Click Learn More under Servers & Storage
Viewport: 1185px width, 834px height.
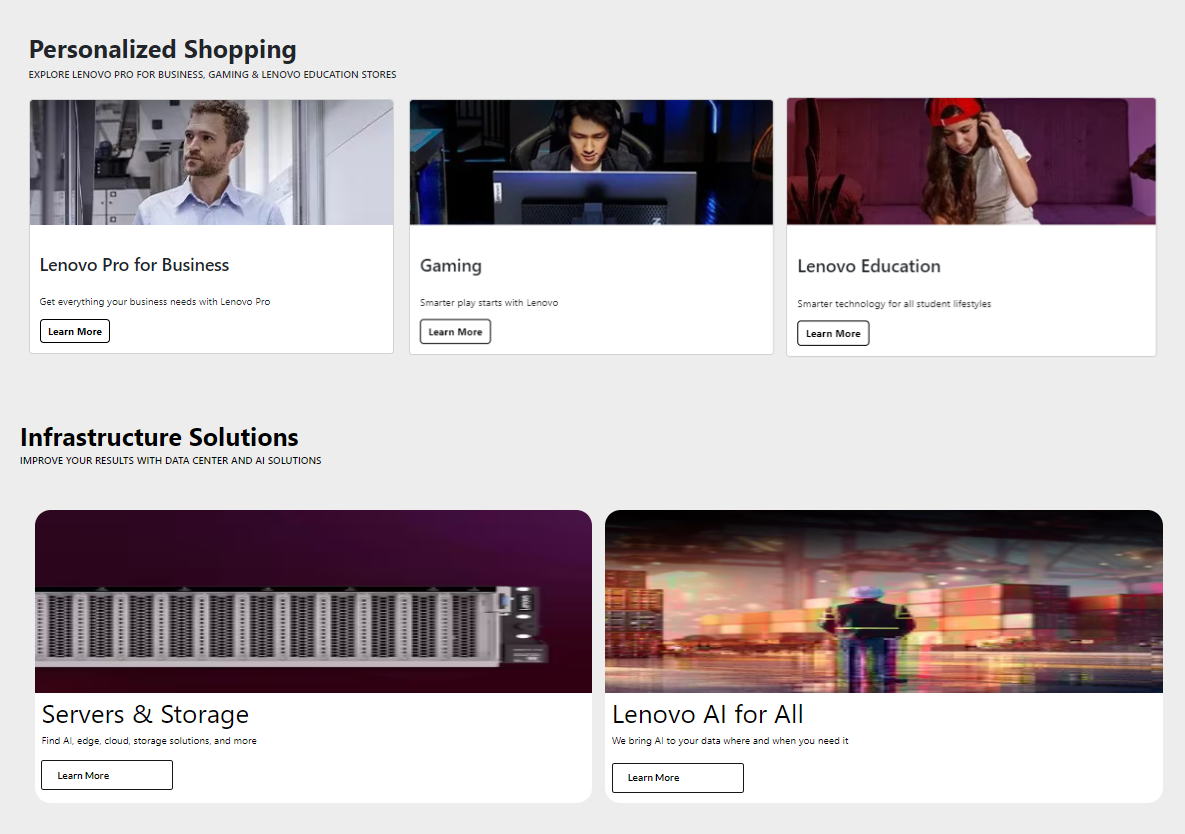107,775
